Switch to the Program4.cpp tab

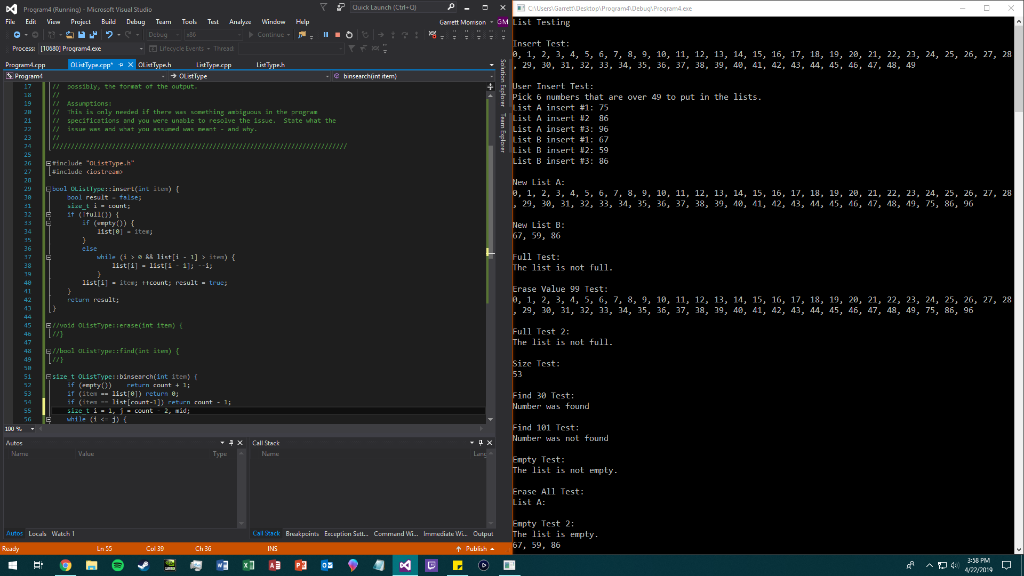click(25, 65)
